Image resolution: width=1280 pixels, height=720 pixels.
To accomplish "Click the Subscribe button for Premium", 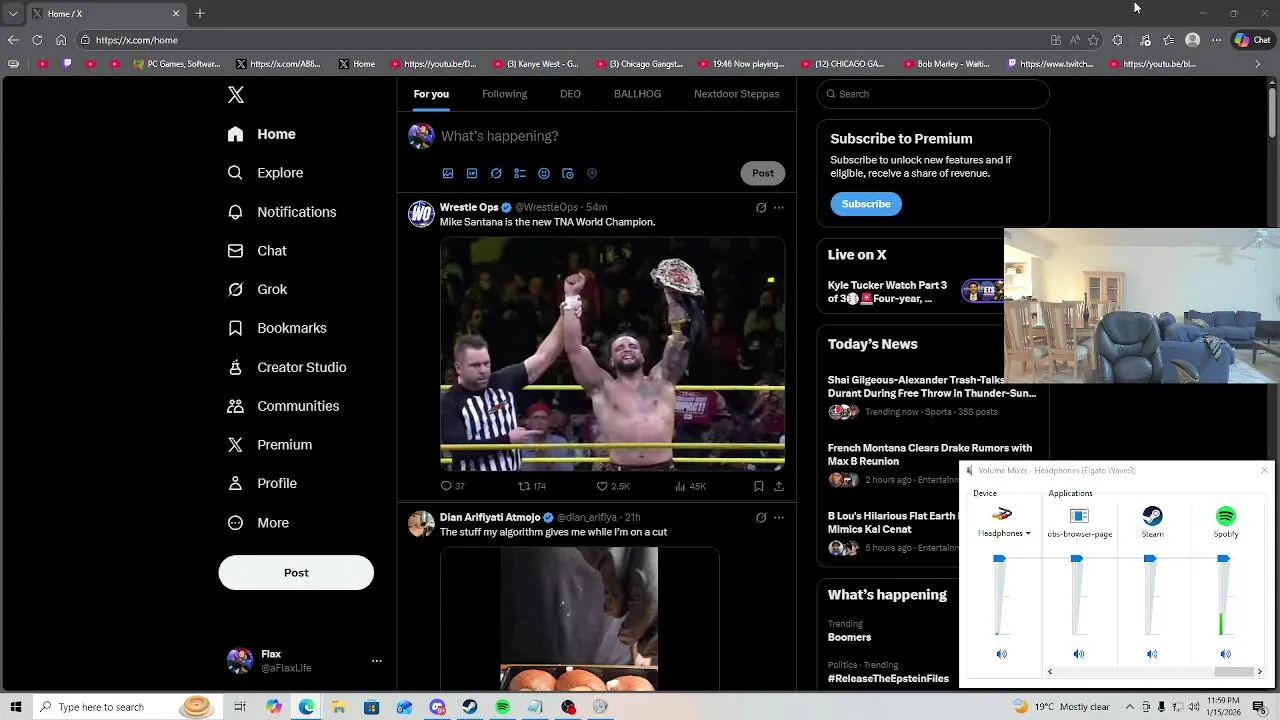I will coord(866,204).
